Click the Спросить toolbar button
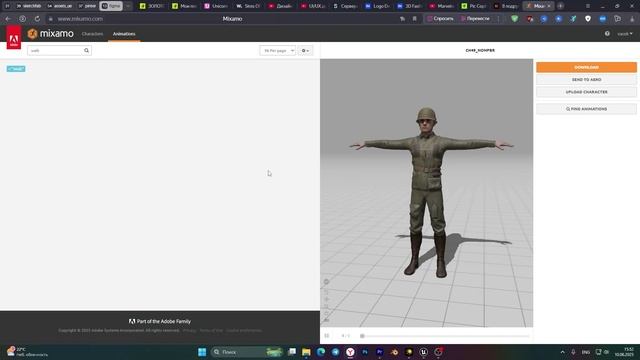The width and height of the screenshot is (640, 360). (x=440, y=19)
